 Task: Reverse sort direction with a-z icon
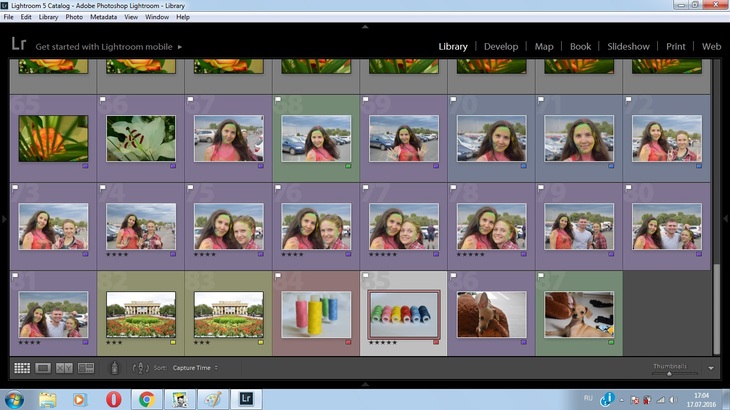[141, 368]
